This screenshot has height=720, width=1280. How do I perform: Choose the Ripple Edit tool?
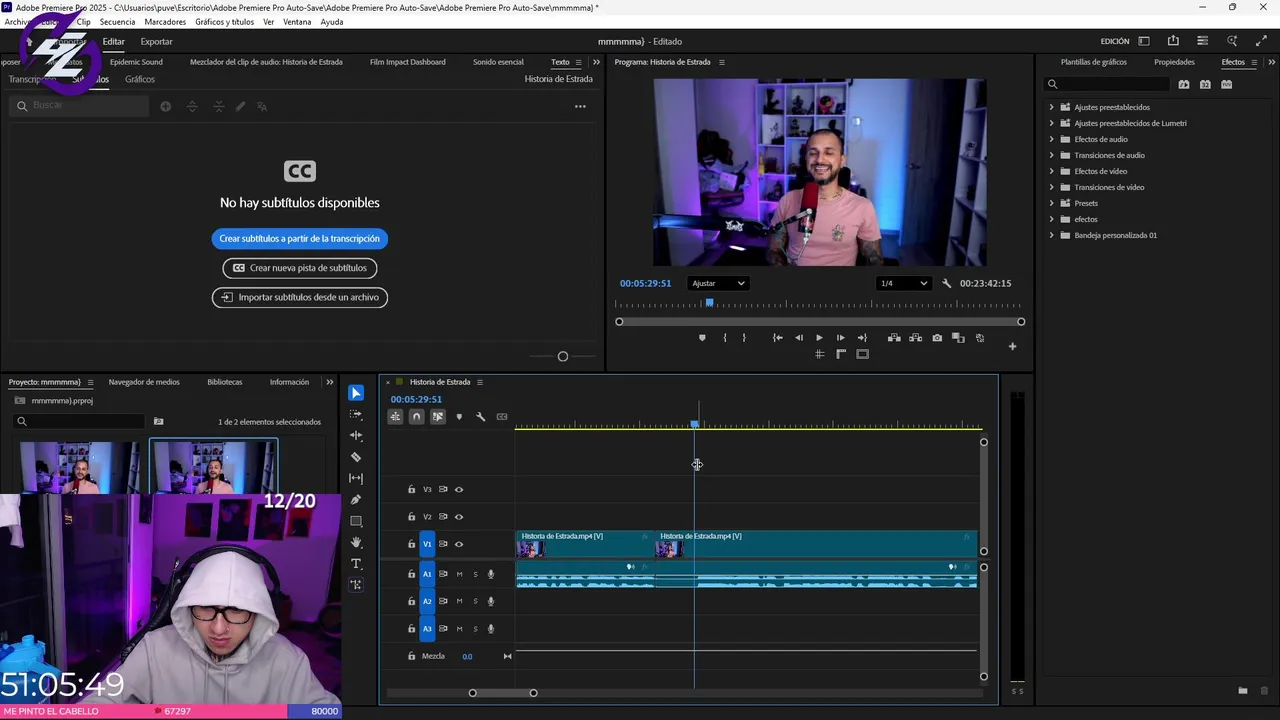point(356,436)
